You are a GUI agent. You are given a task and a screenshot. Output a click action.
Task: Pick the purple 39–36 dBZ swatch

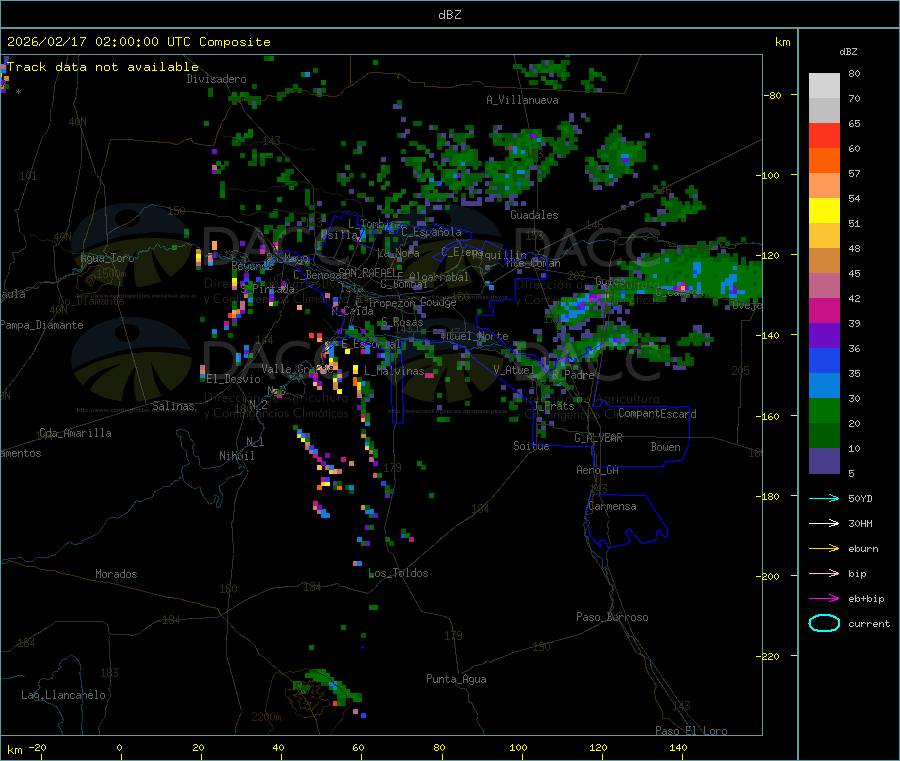824,336
